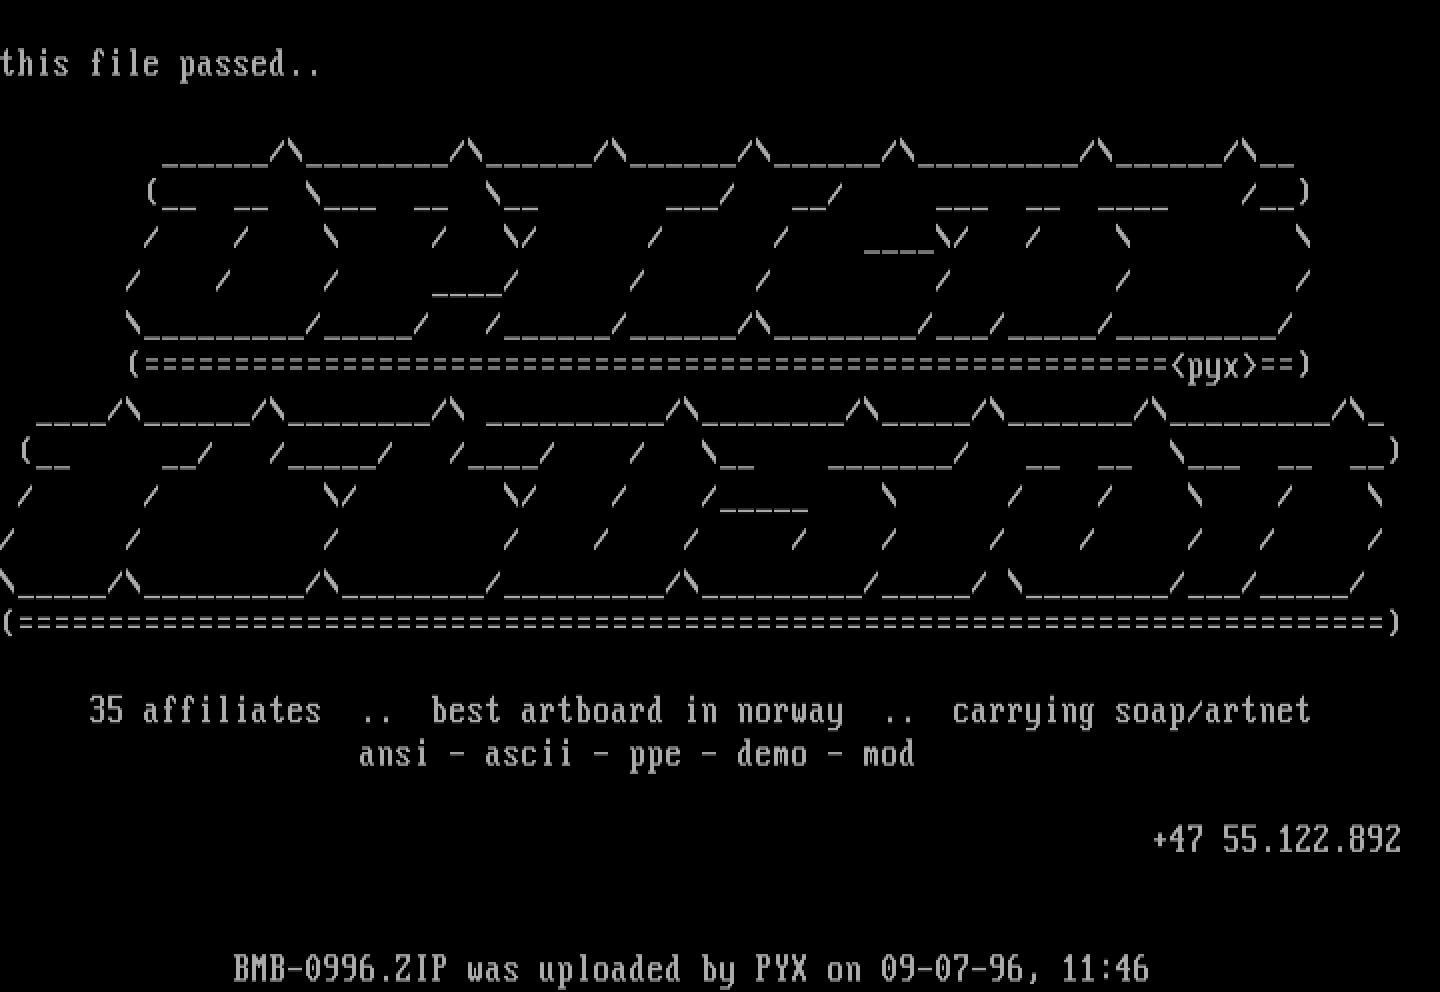Image resolution: width=1440 pixels, height=992 pixels.
Task: Click the '35 affiliates' text
Action: [x=205, y=710]
